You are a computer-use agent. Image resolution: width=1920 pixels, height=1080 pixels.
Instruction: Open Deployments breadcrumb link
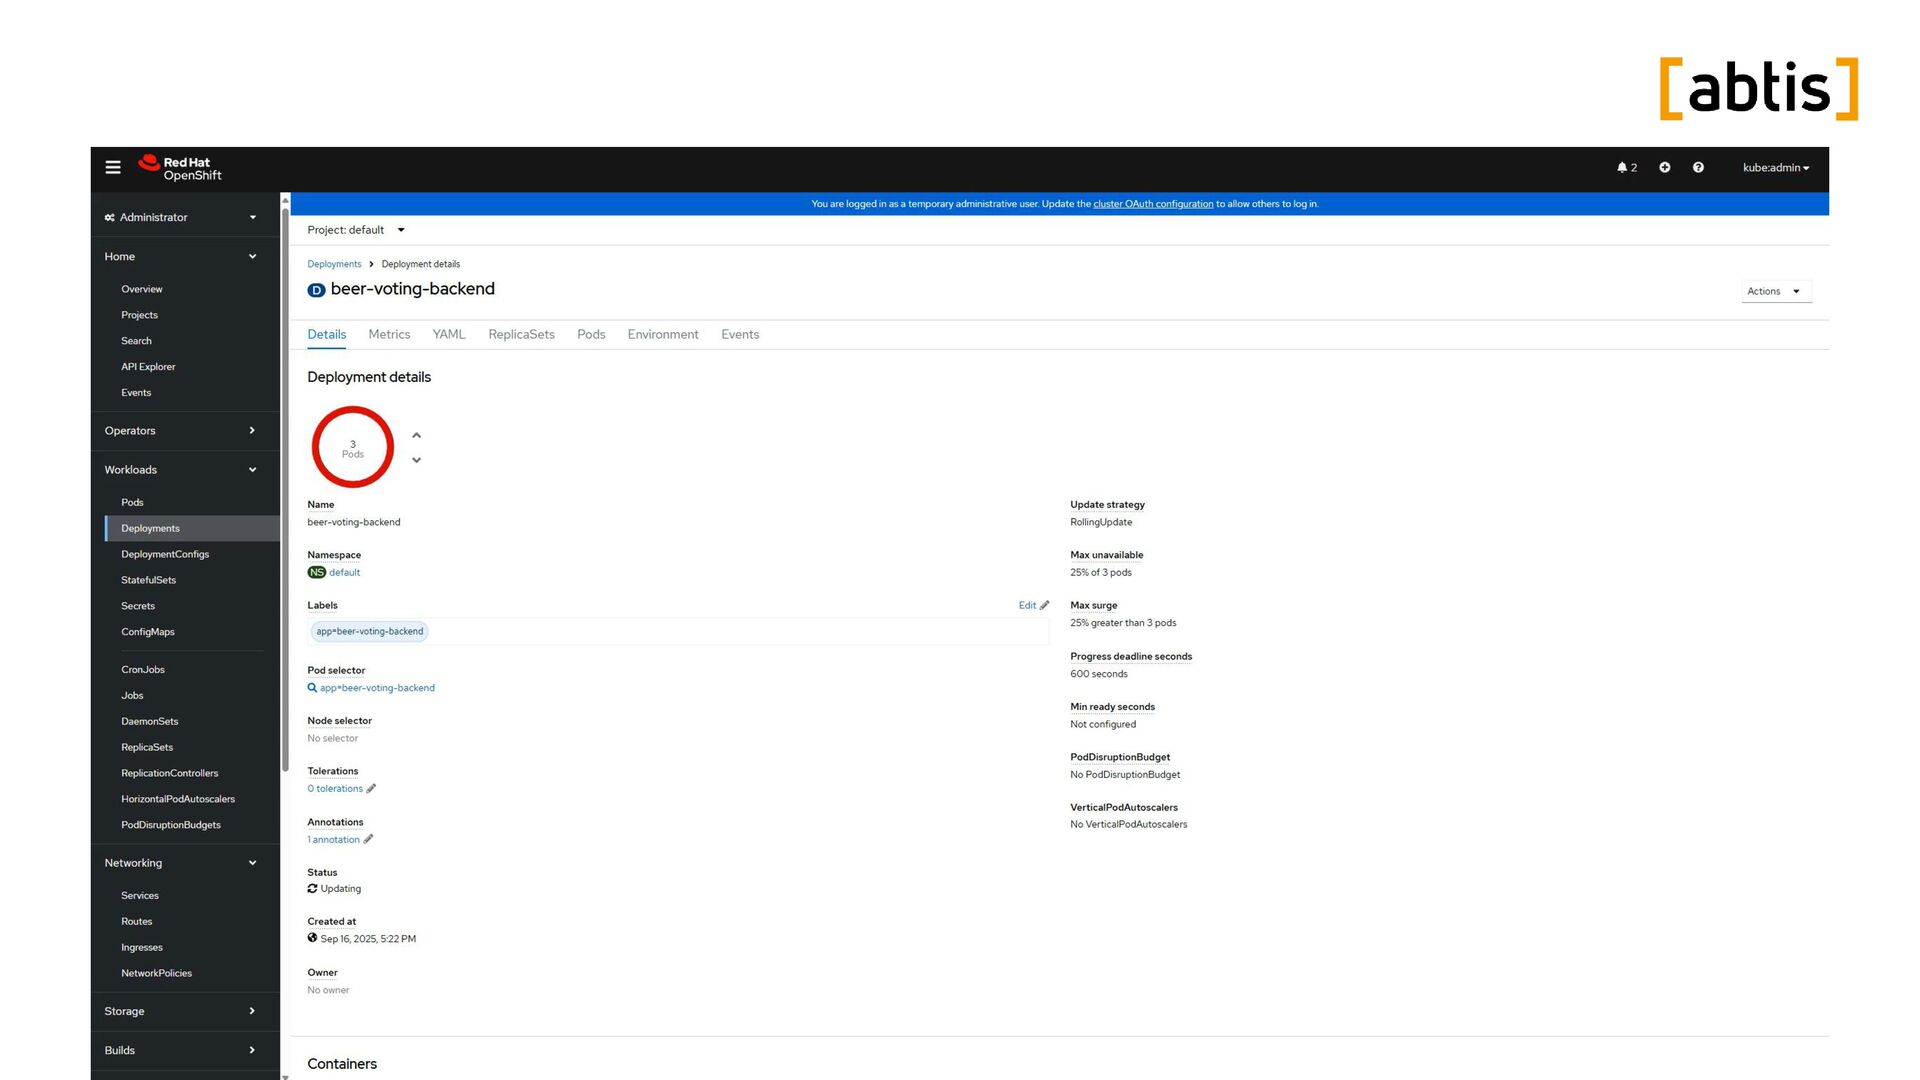334,264
